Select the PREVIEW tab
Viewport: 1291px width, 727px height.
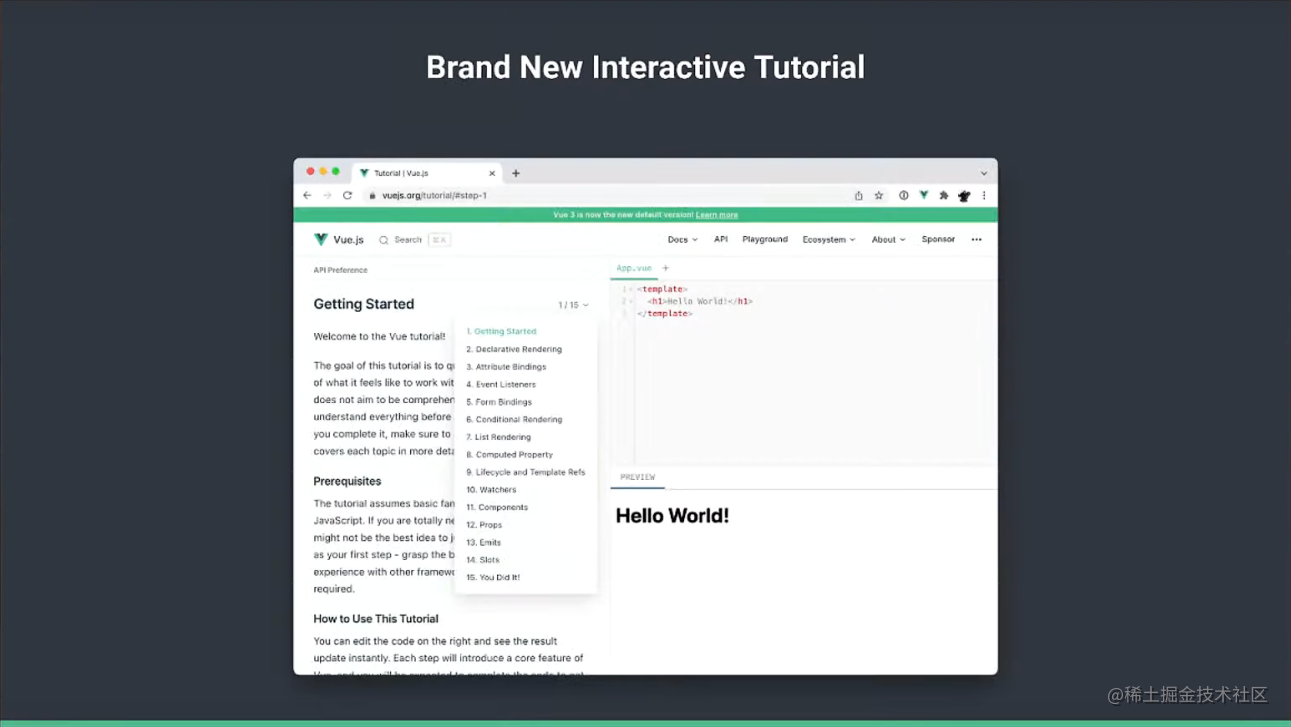[x=638, y=478]
